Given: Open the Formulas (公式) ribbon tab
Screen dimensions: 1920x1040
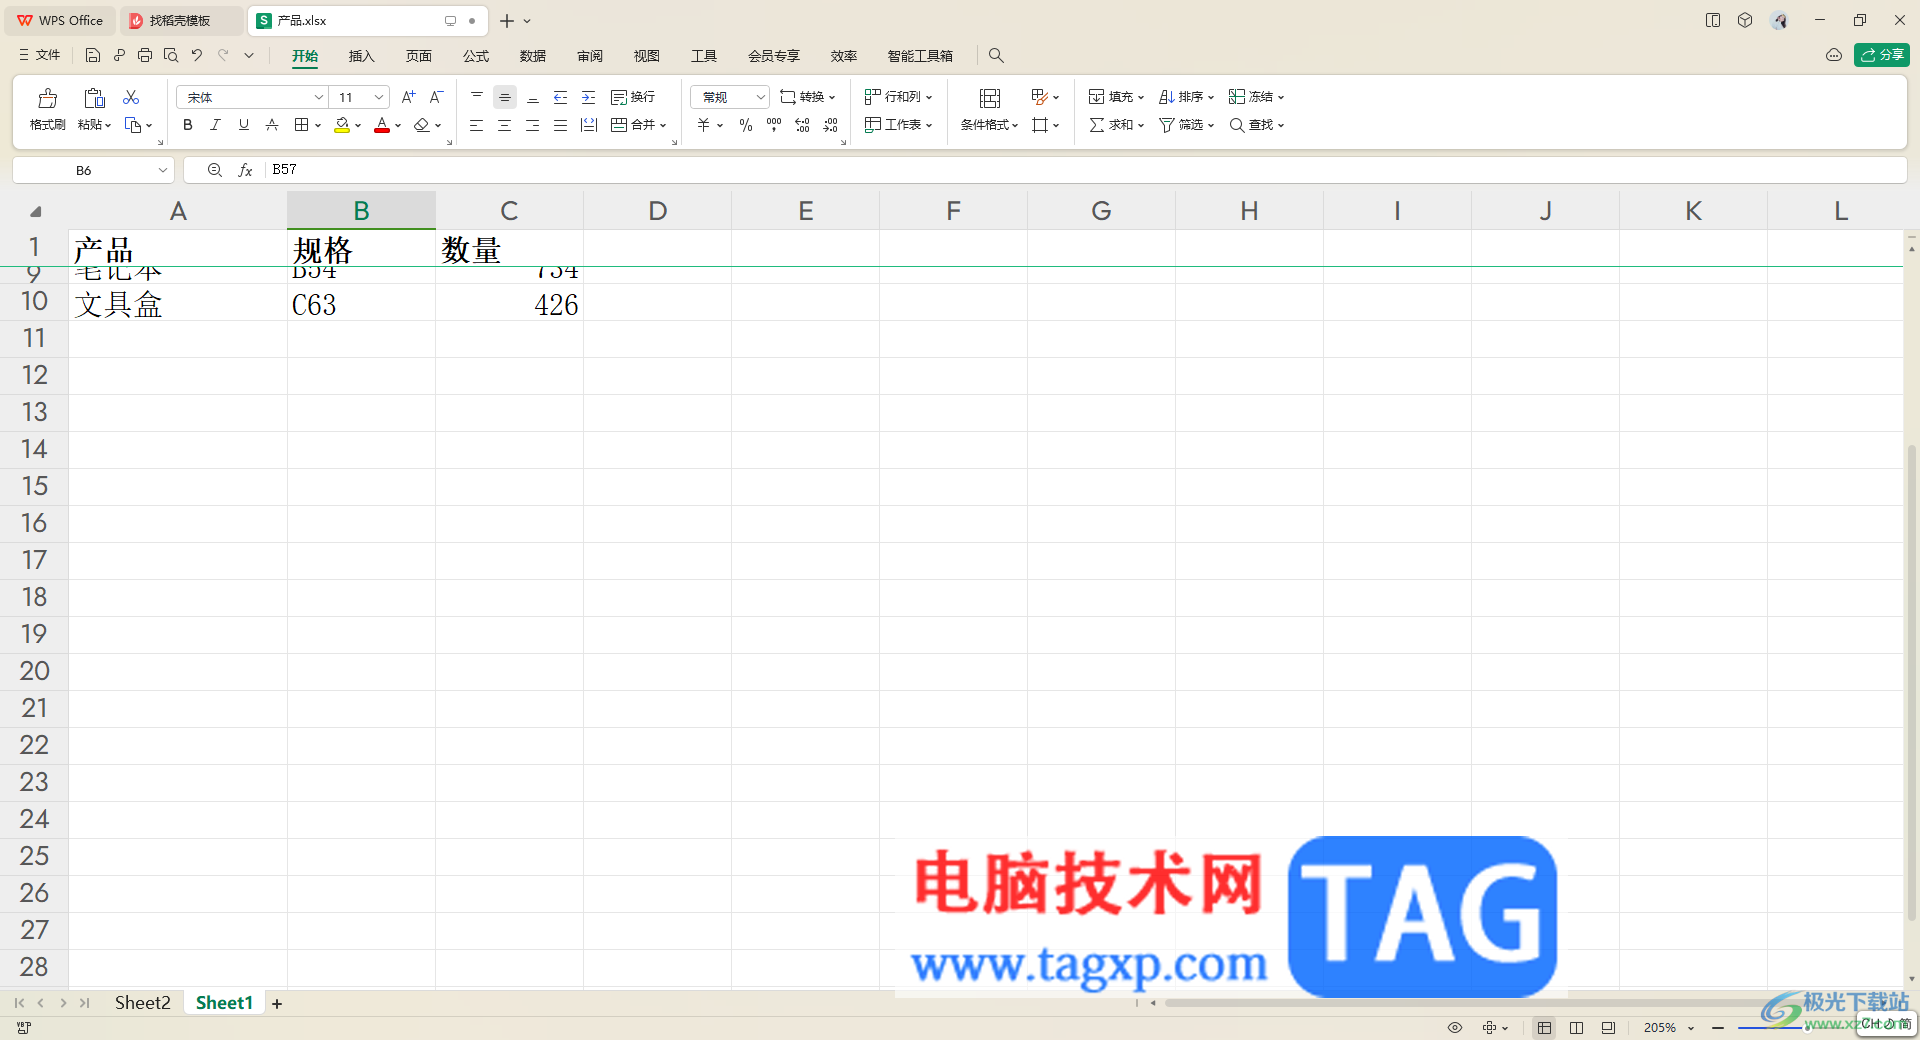Looking at the screenshot, I should (x=475, y=56).
